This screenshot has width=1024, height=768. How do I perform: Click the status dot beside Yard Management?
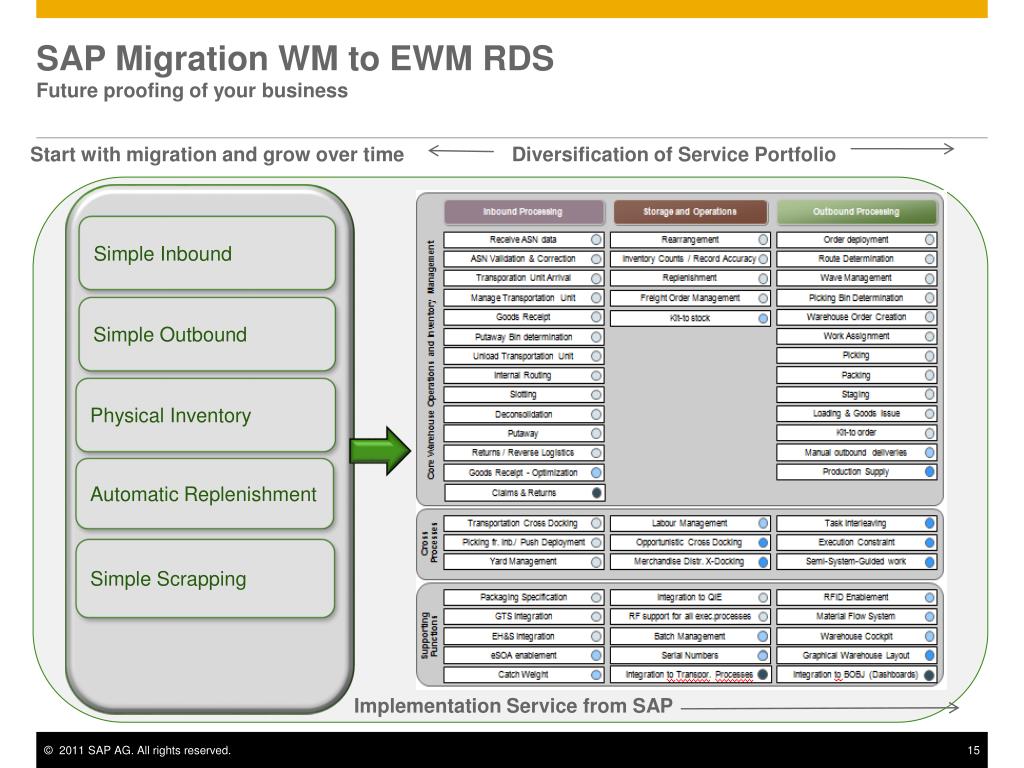pyautogui.click(x=596, y=562)
